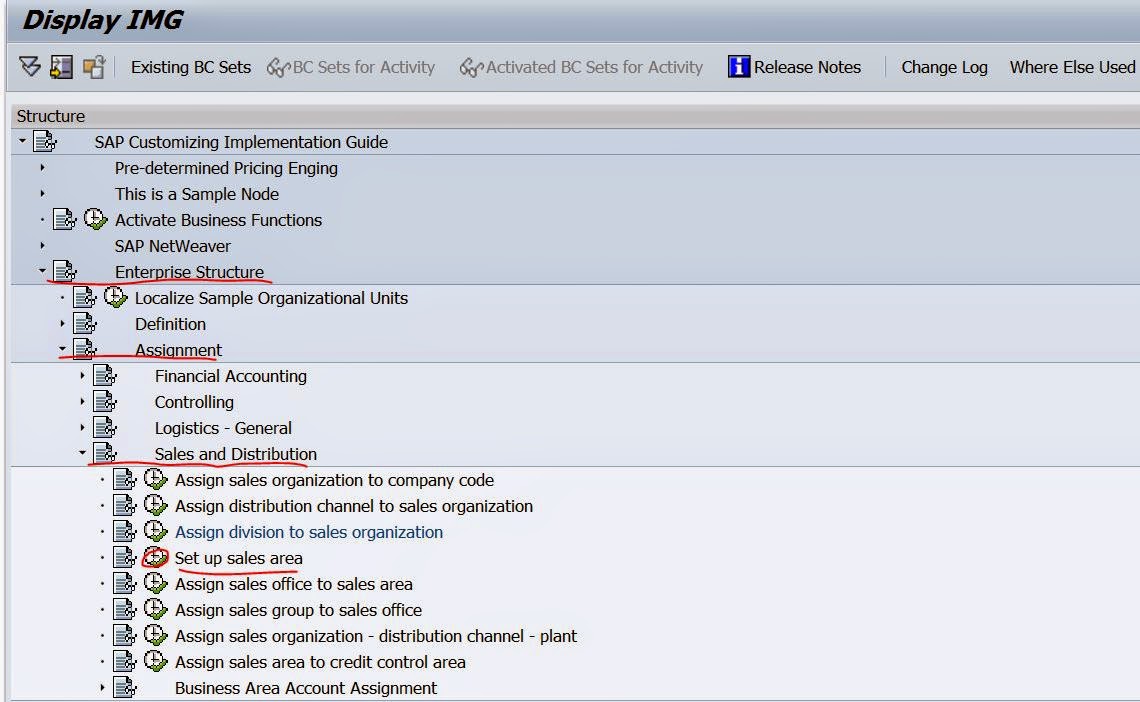1140x702 pixels.
Task: Execute Assign division to sales organization icon
Action: [x=156, y=530]
